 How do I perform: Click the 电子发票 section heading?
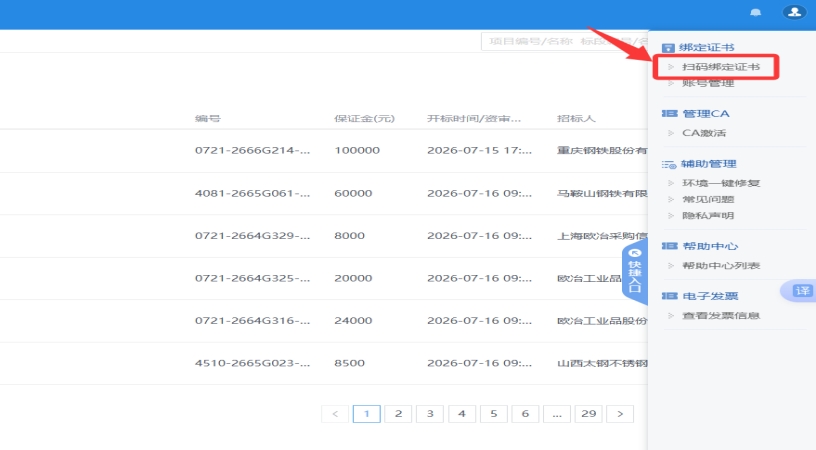pyautogui.click(x=710, y=296)
